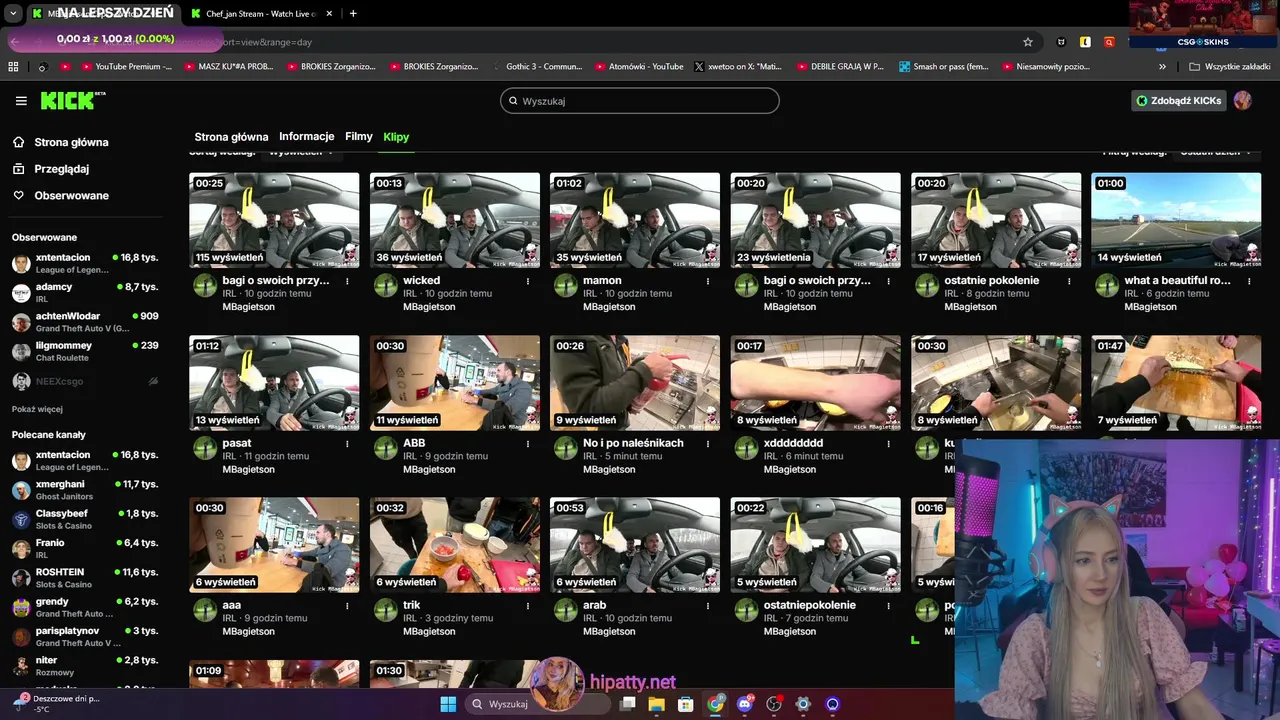Play the 'pasat' clip thumbnail
The image size is (1280, 720).
274,383
